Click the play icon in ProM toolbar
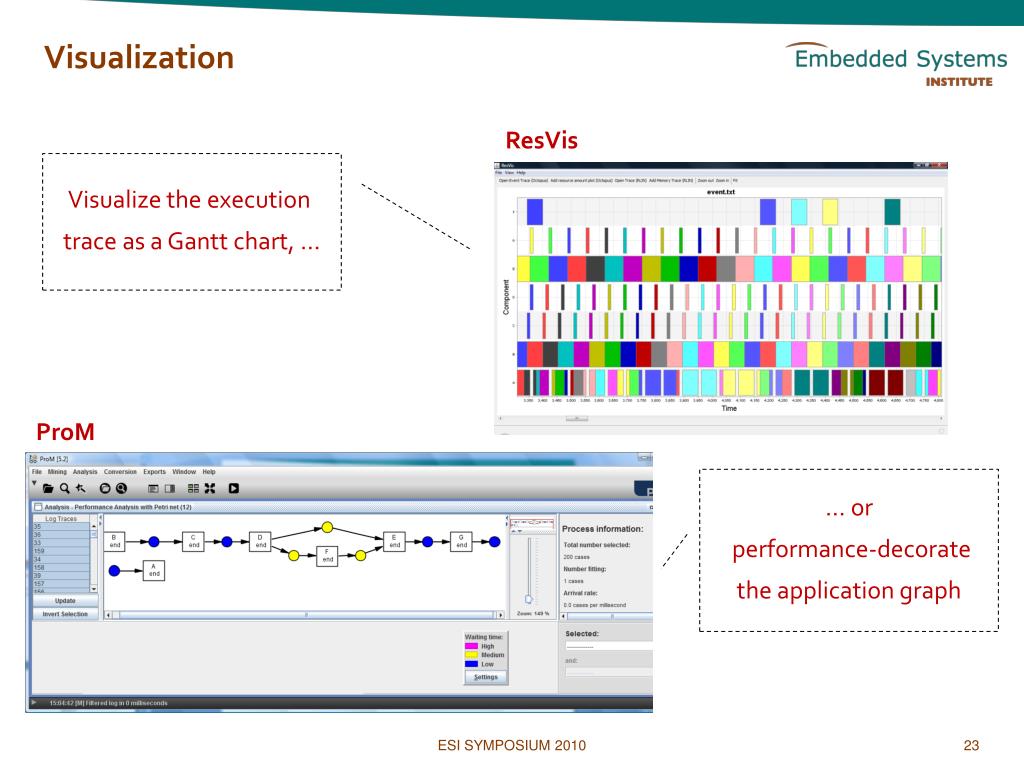 click(x=233, y=488)
